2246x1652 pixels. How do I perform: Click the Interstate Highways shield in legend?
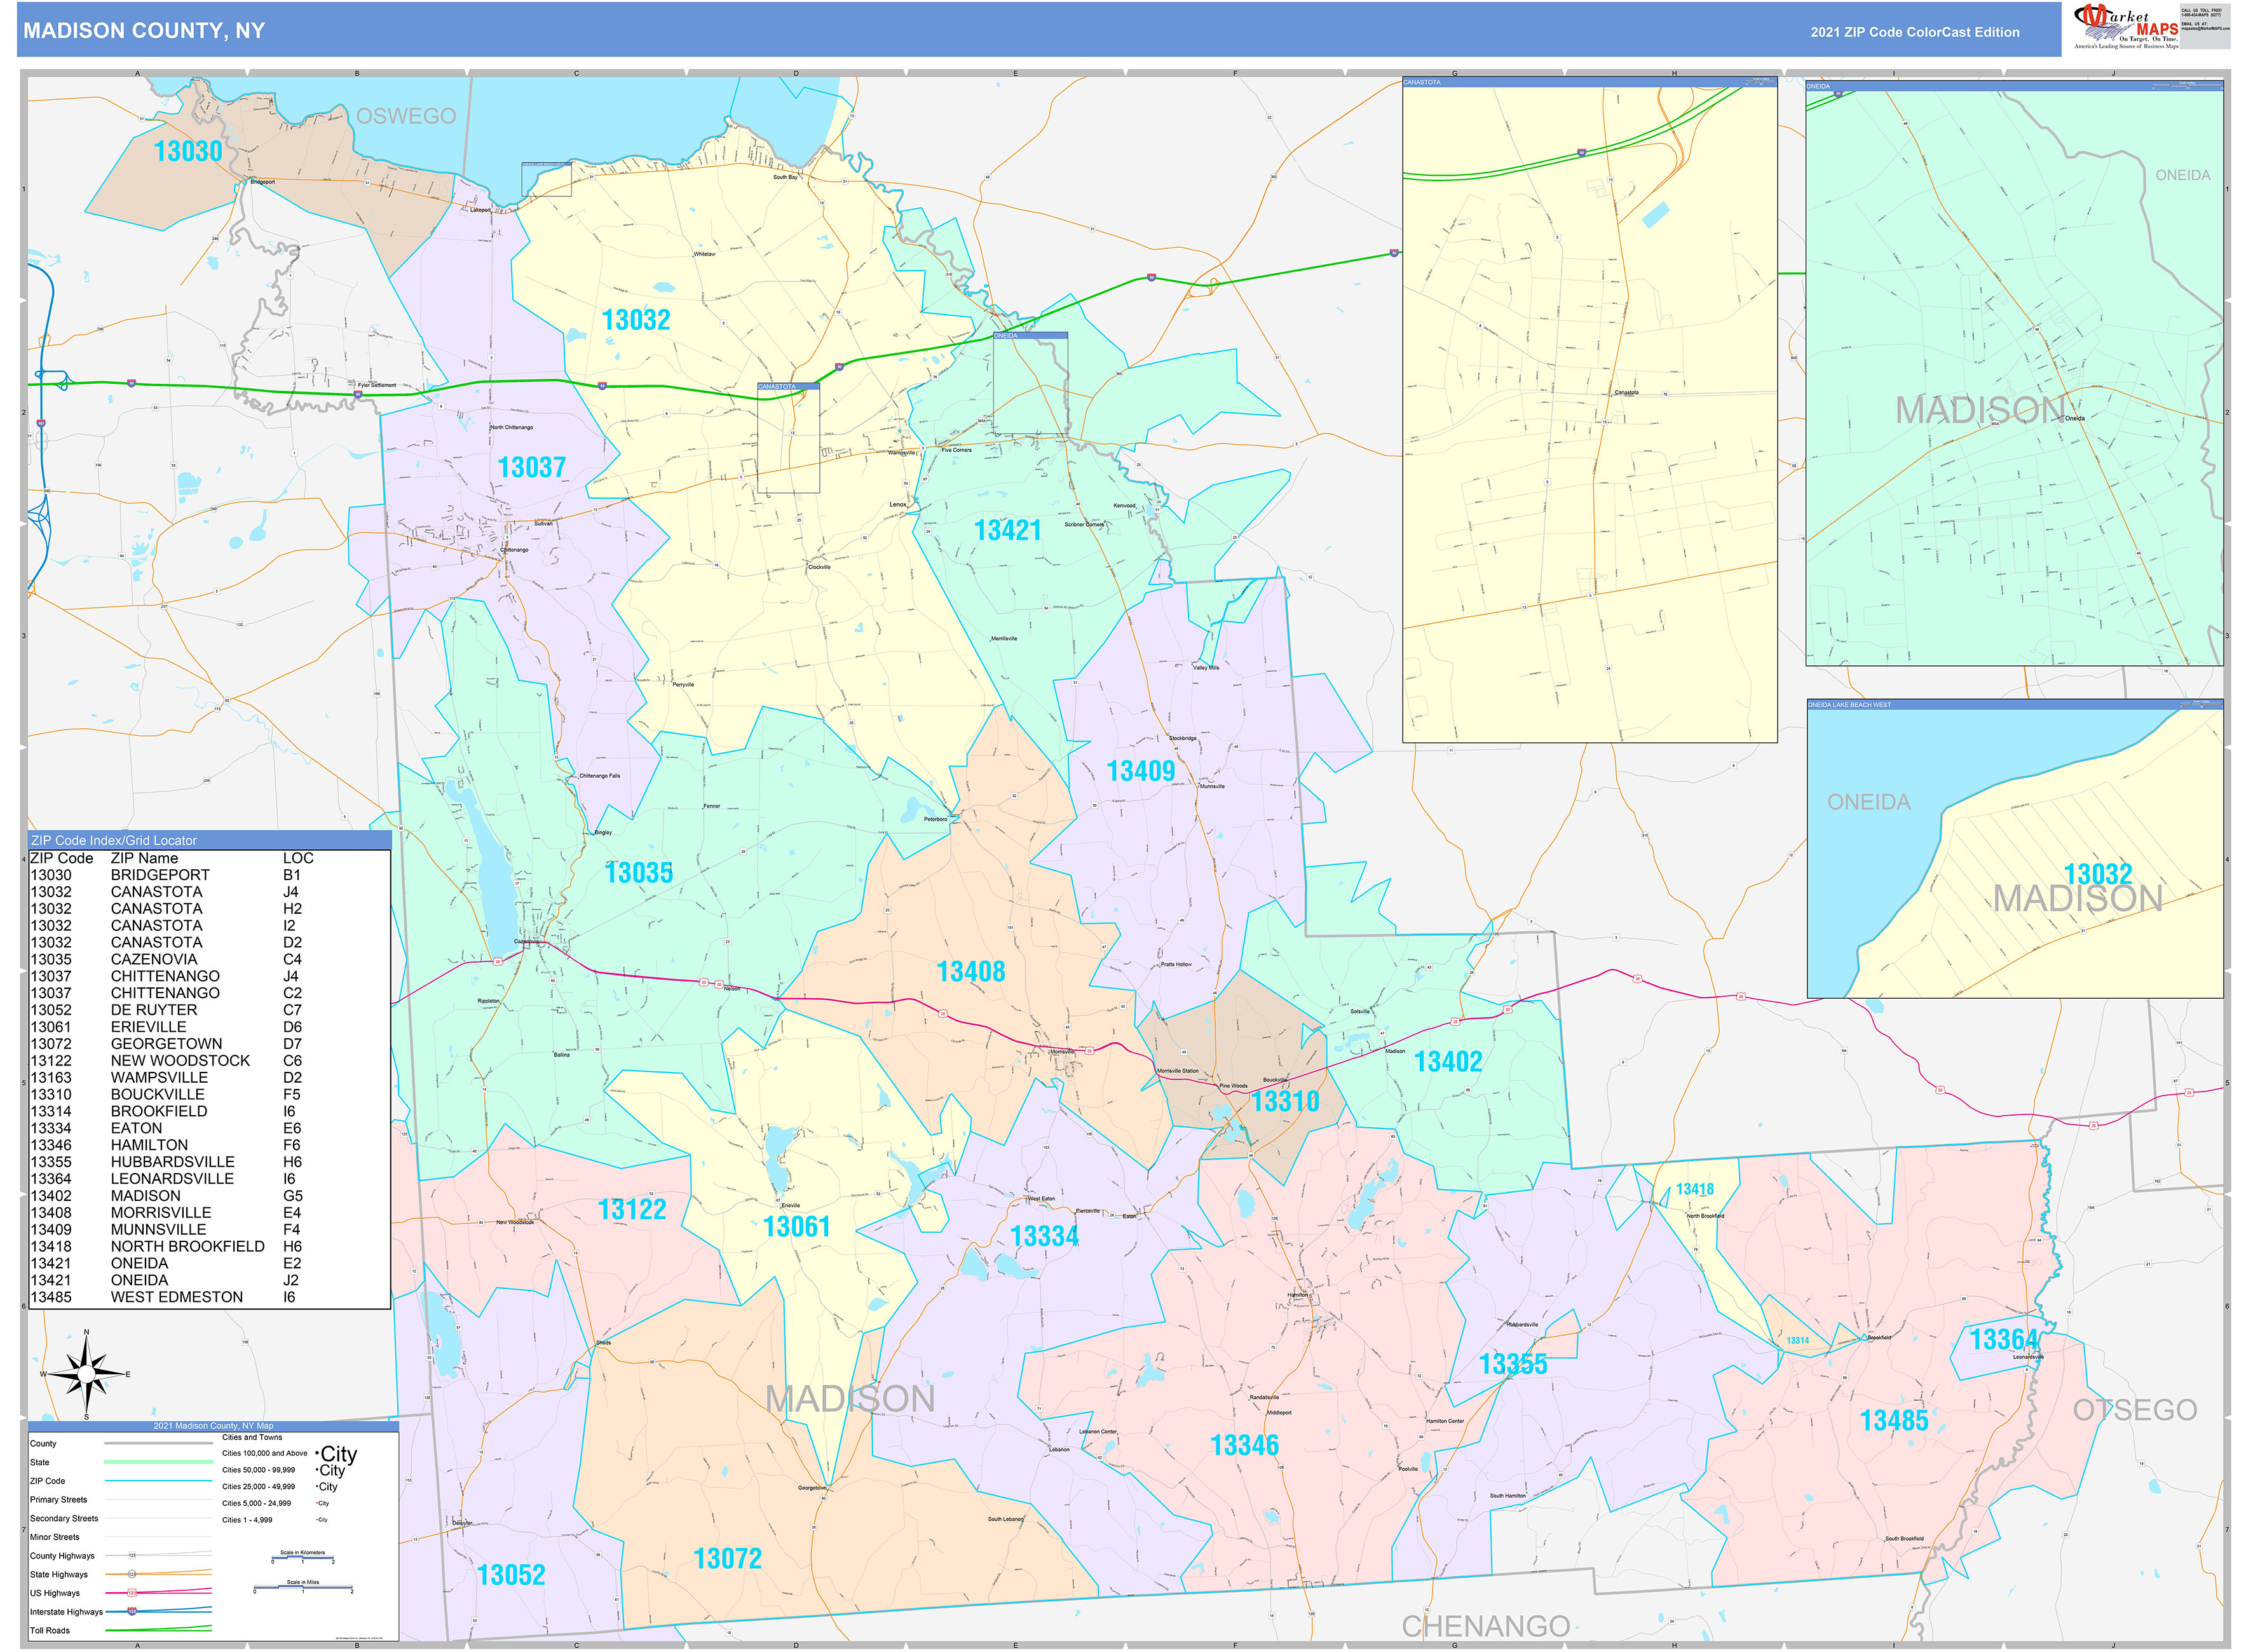tap(132, 1611)
